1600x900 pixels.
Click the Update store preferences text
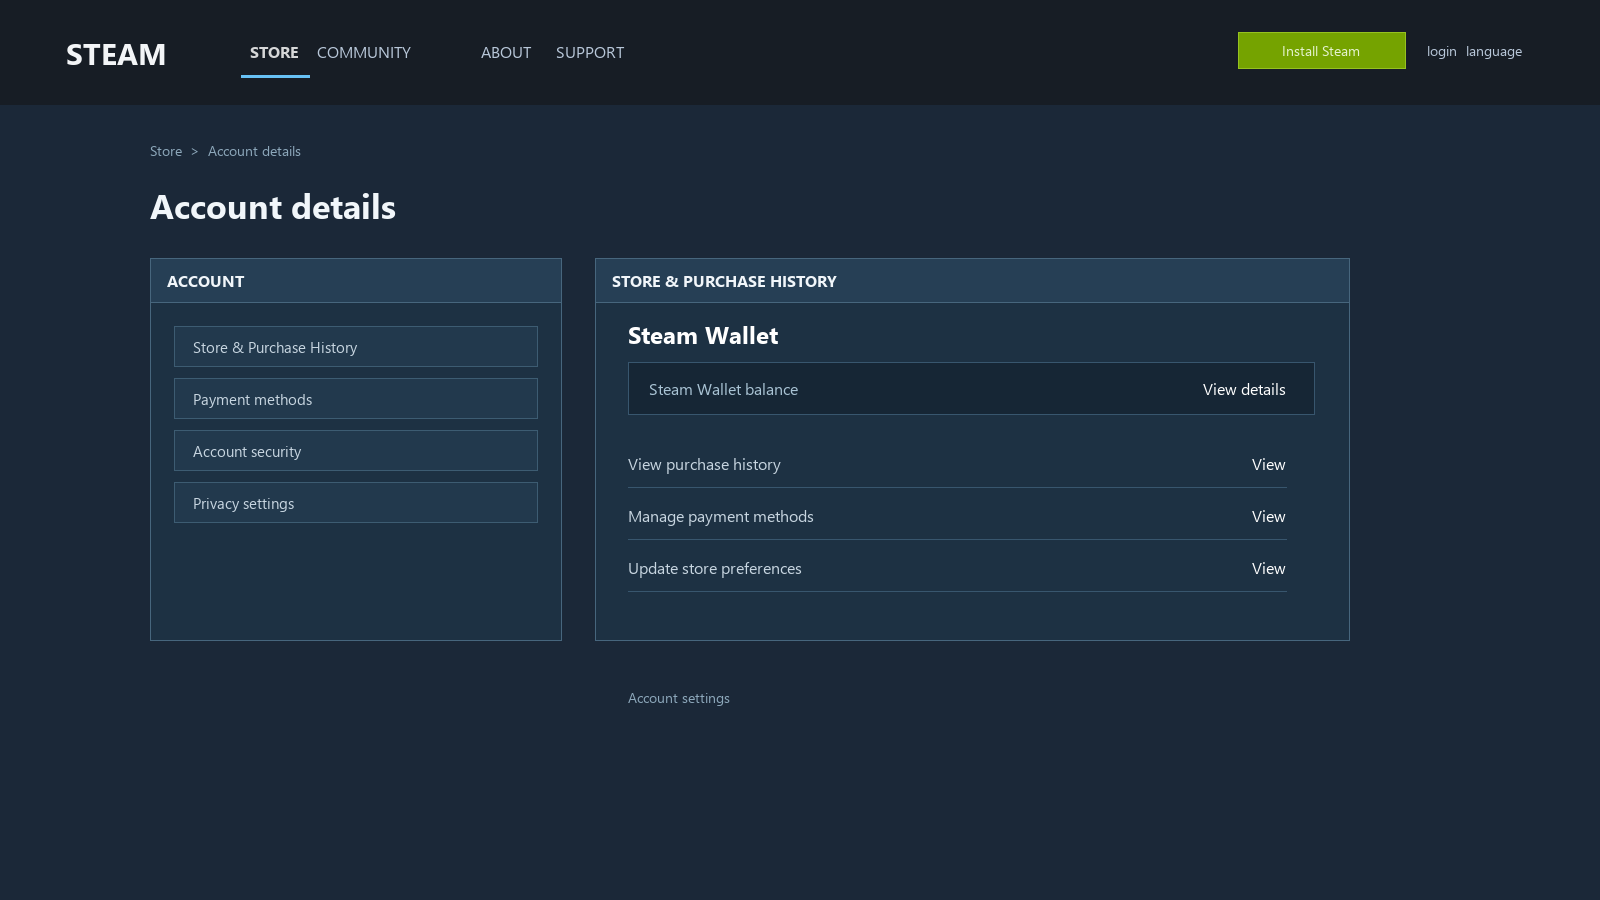tap(715, 568)
